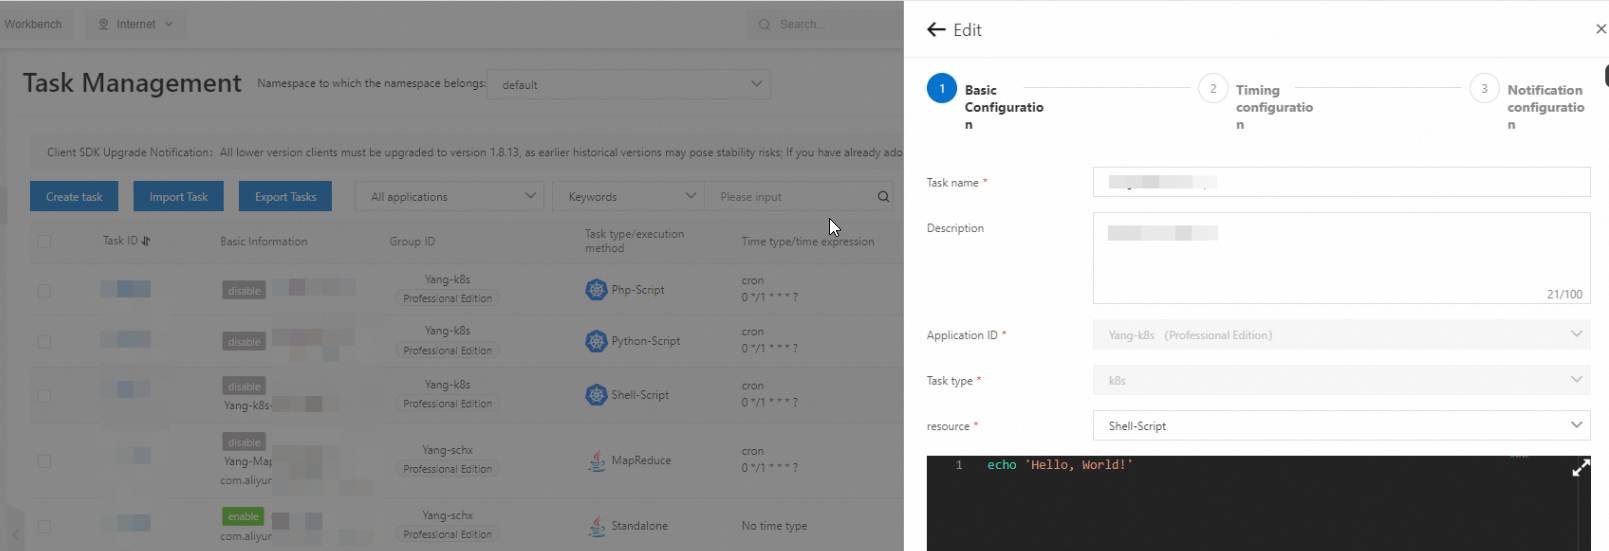The image size is (1609, 551).
Task: Click the Export Tasks button
Action: pyautogui.click(x=285, y=197)
